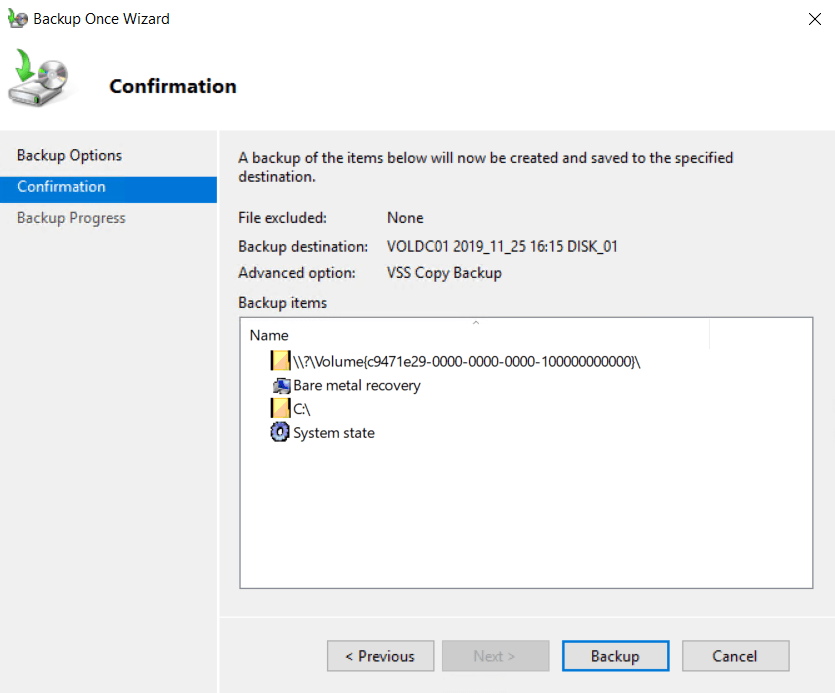The image size is (835, 693).
Task: Go to the Backup Options step
Action: tap(69, 155)
